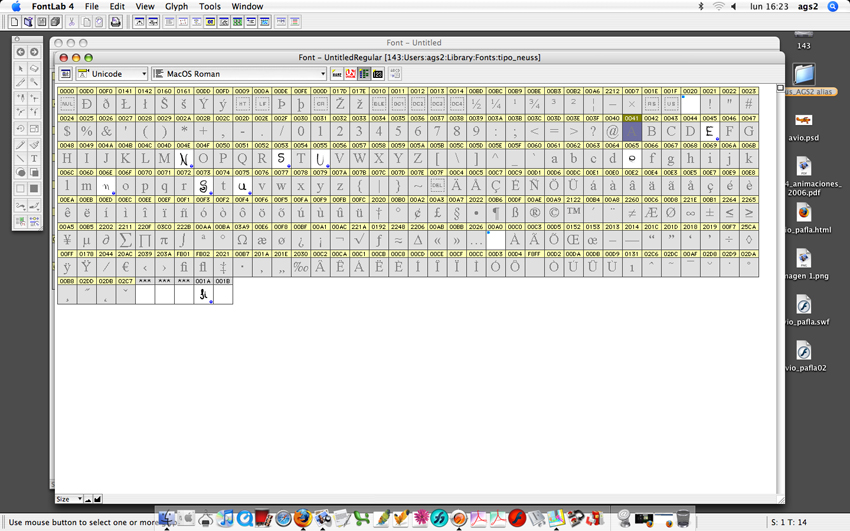Screen dimensions: 850x531
Task: Select the custom uppercase S glyph cell
Action: coord(281,158)
